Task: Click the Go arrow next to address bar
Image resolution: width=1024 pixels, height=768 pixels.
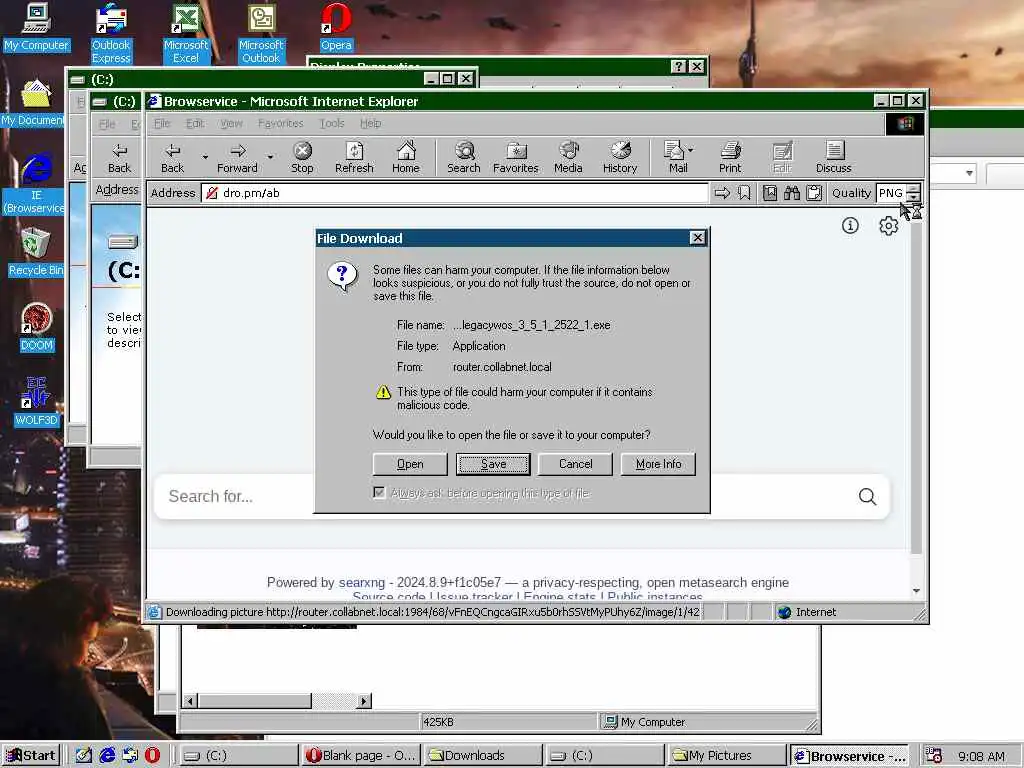Action: coord(722,193)
